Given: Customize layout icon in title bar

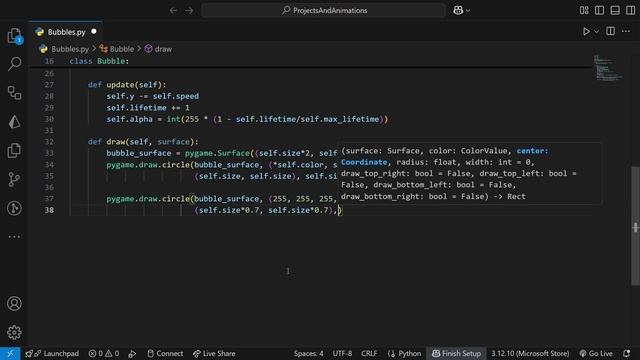Looking at the screenshot, I should 584,11.
